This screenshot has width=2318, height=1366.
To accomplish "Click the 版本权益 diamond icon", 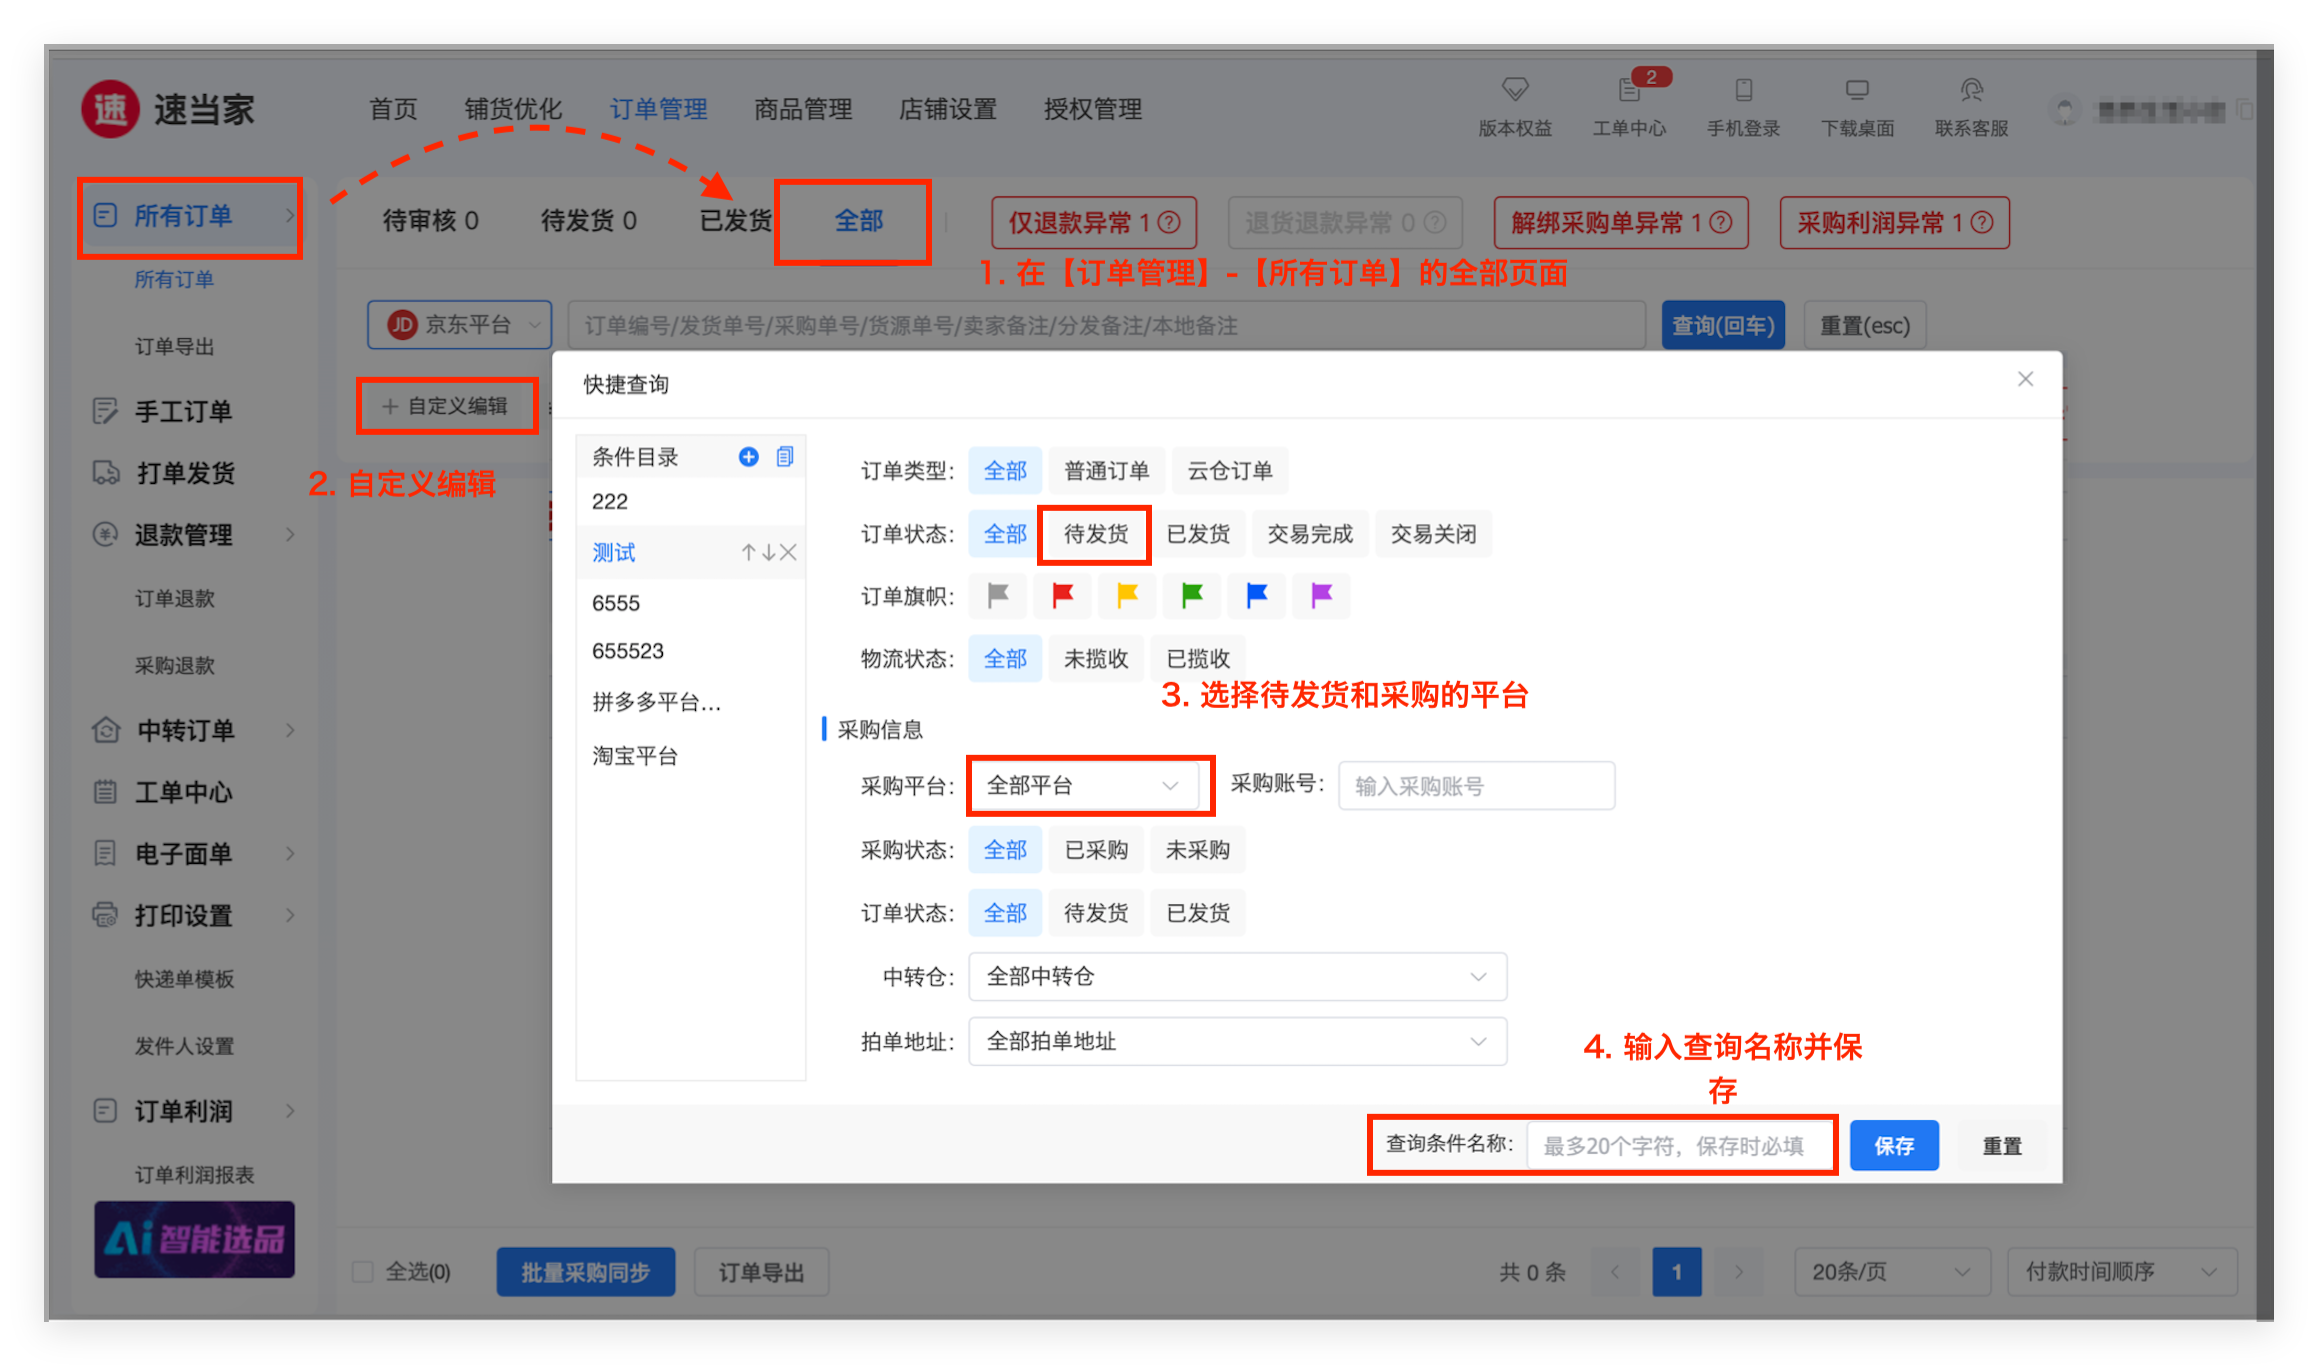I will [1515, 90].
